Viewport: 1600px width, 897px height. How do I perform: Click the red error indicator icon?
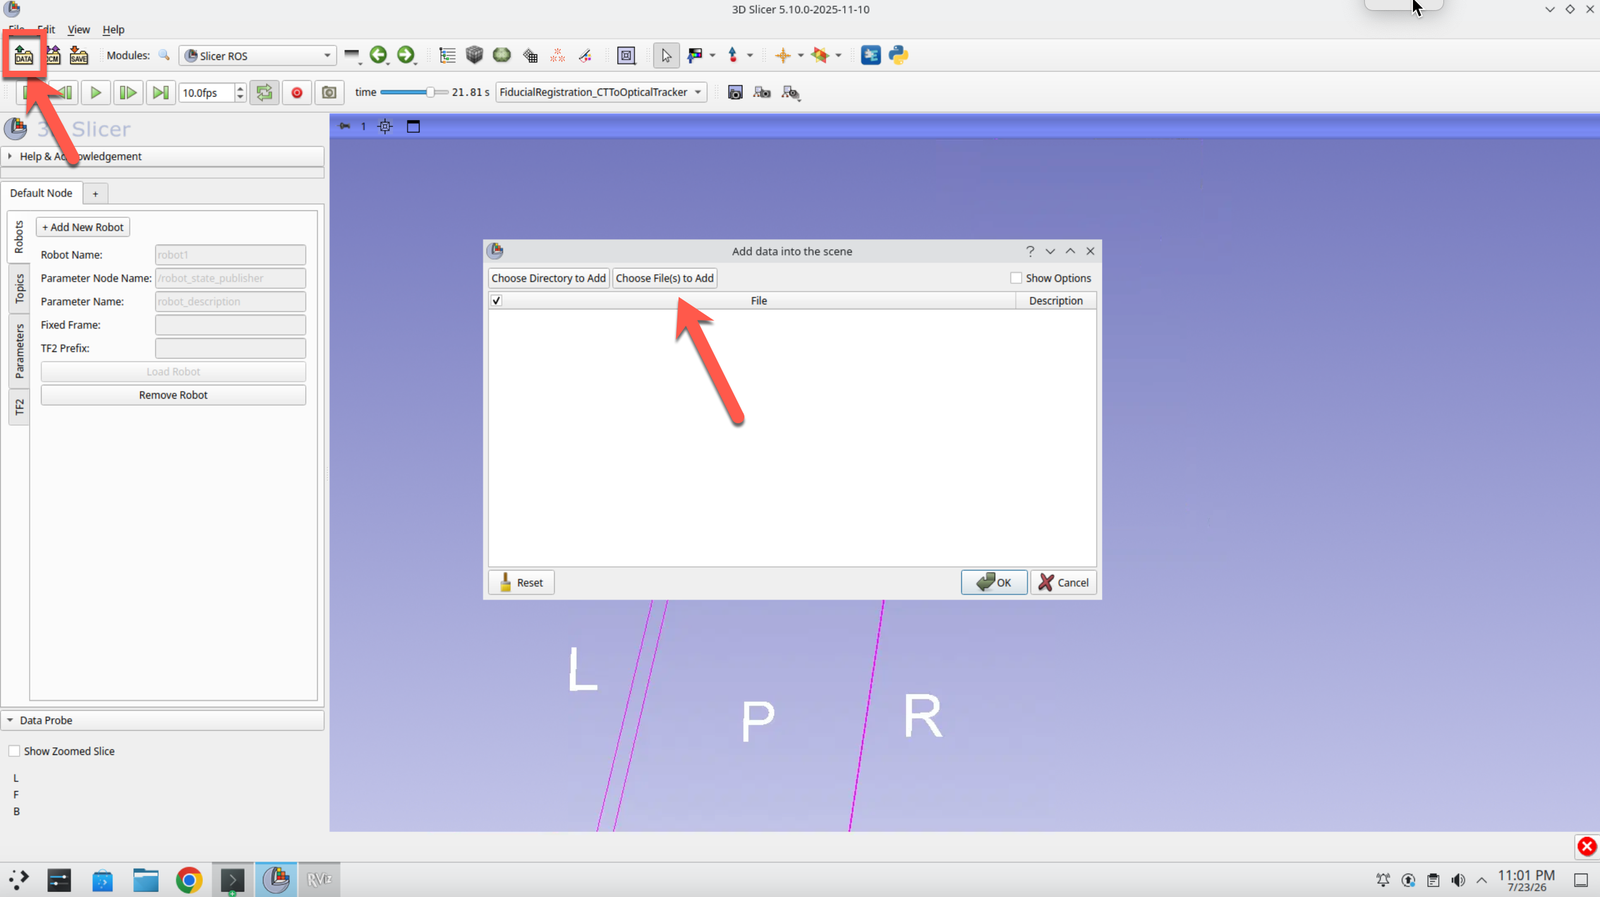(x=1587, y=846)
